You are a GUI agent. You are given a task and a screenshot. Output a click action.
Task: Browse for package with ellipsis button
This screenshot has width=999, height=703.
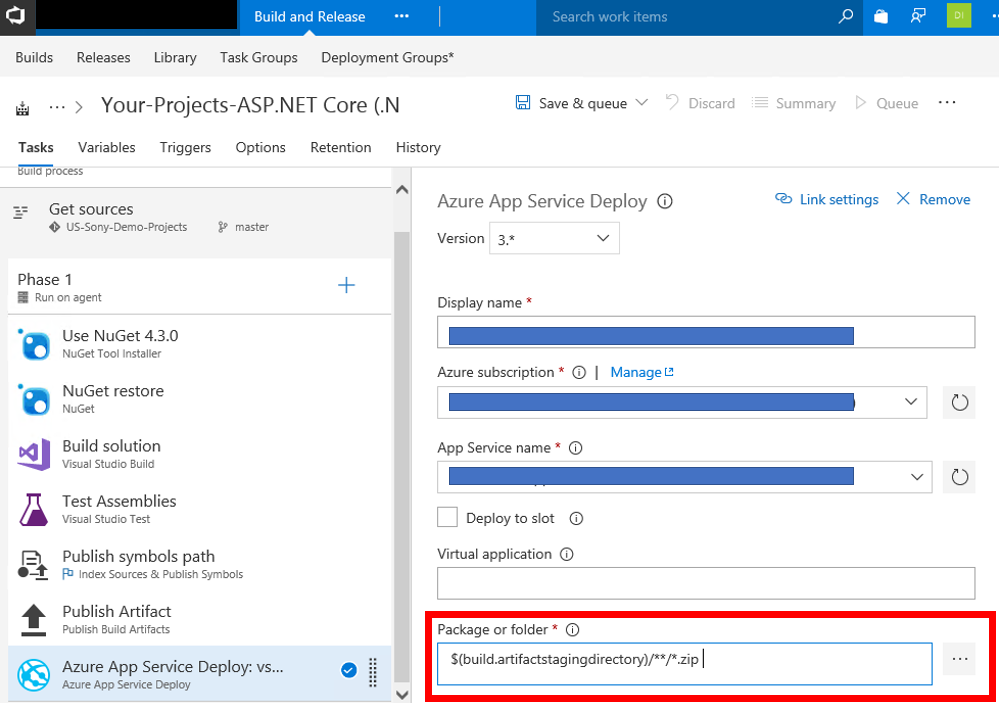959,660
